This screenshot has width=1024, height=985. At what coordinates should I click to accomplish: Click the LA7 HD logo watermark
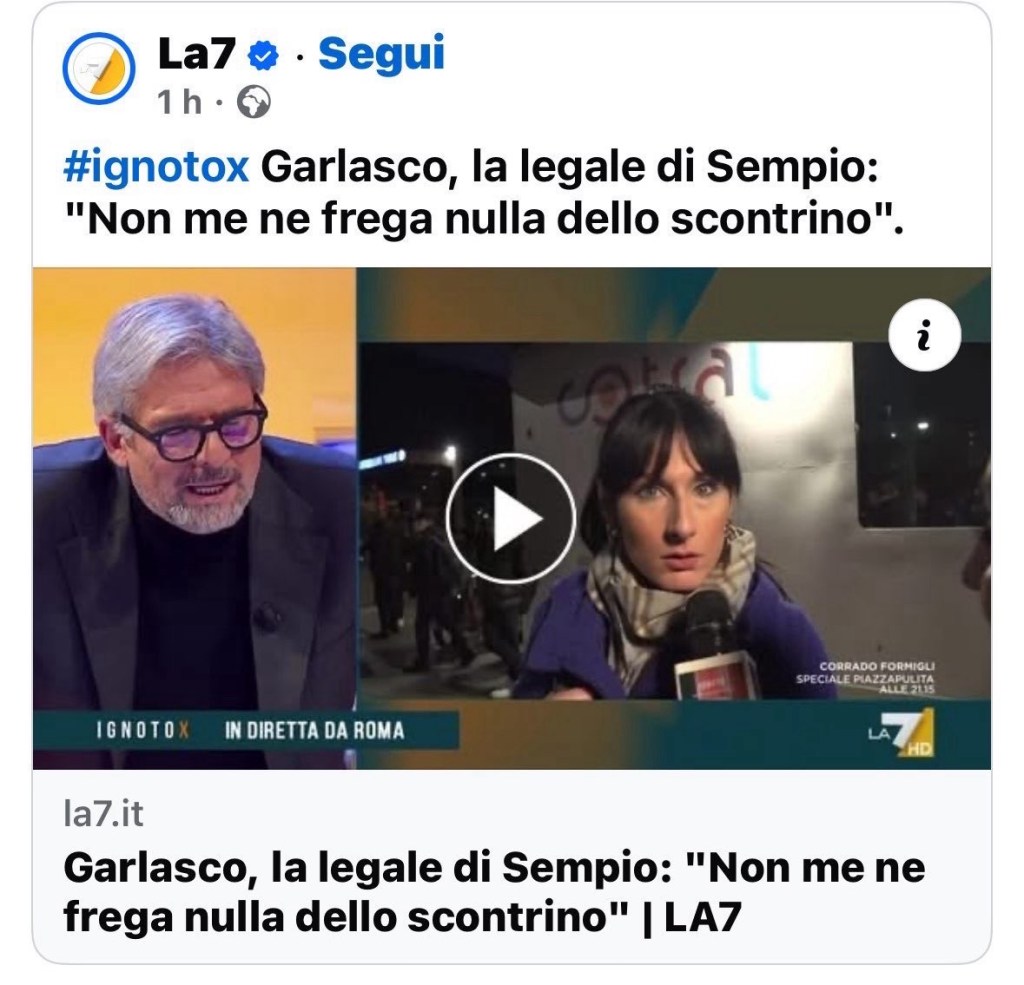[902, 733]
